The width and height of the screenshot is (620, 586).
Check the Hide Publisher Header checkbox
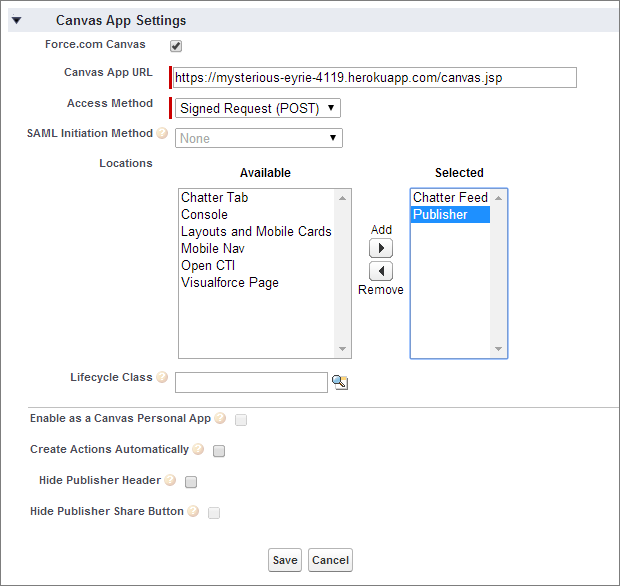(x=191, y=482)
